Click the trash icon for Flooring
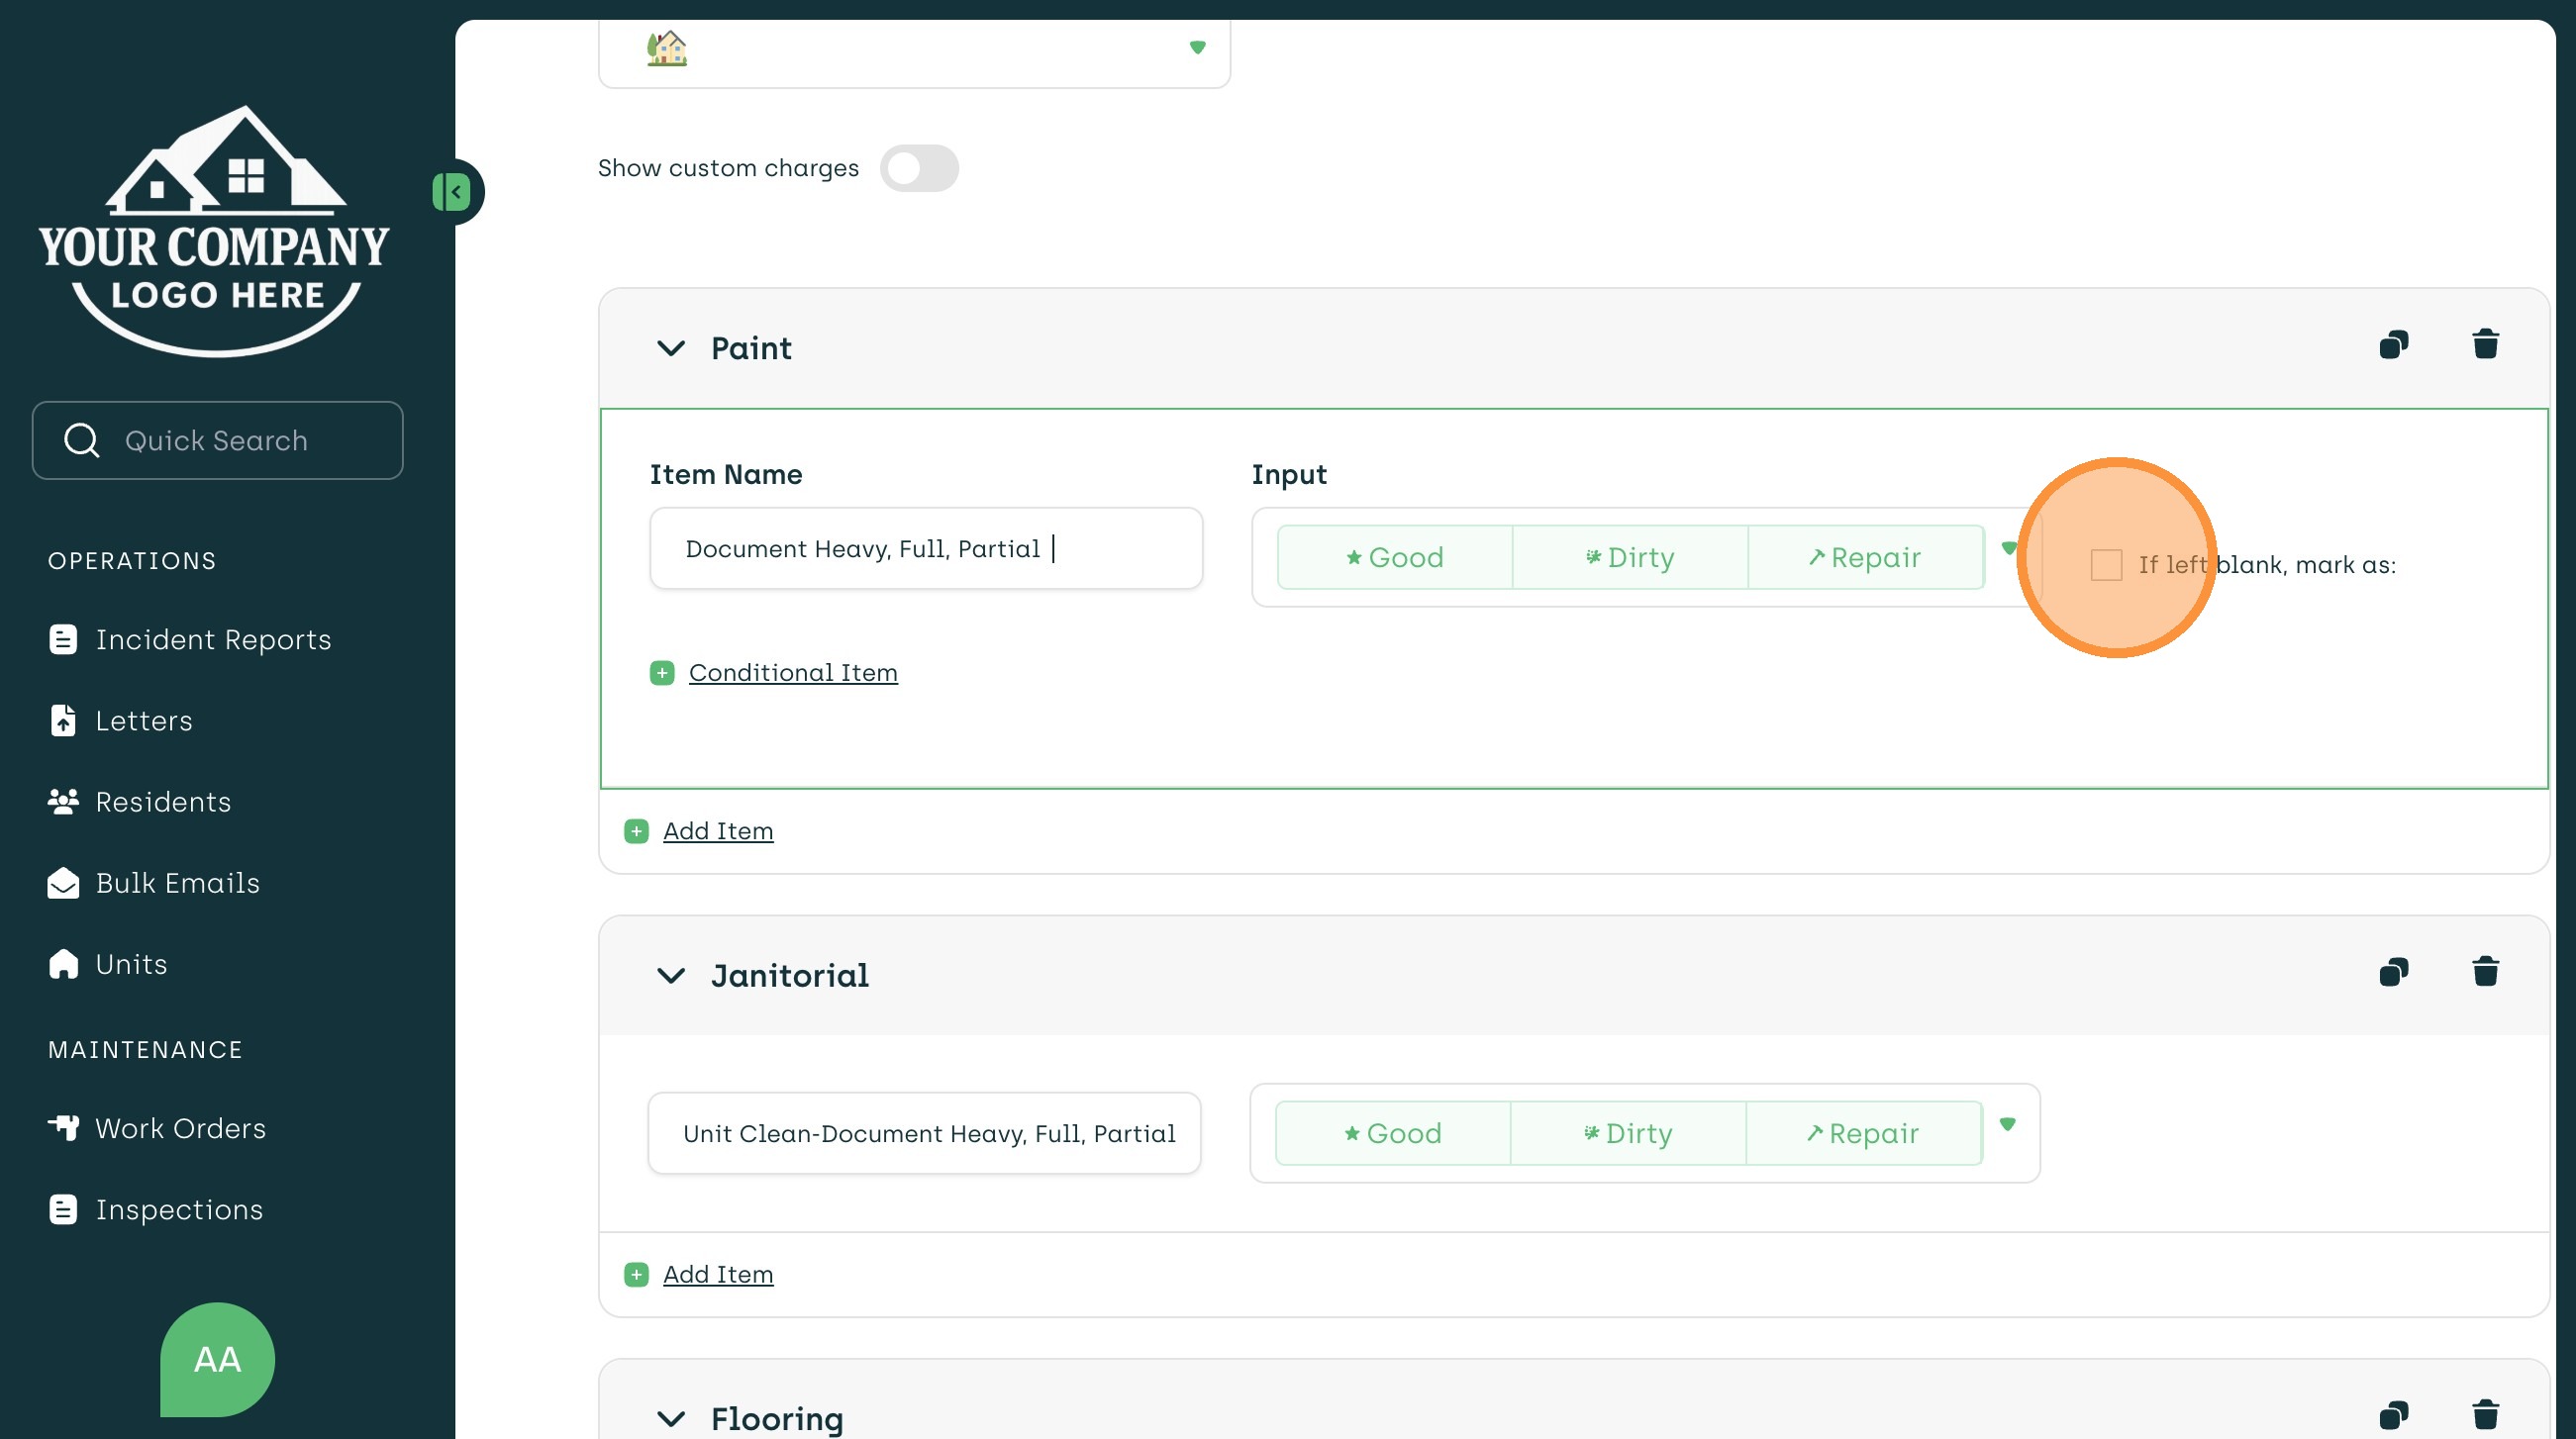This screenshot has height=1439, width=2576. point(2485,1415)
